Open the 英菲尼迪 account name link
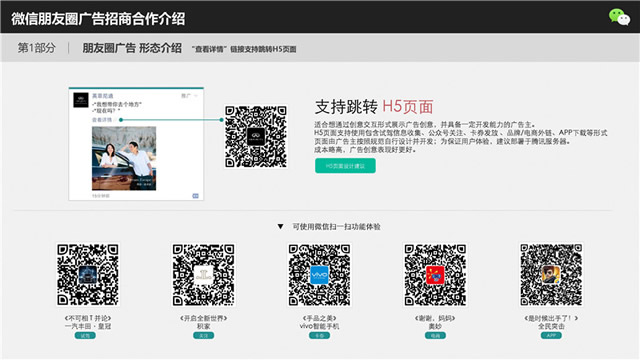 coord(102,96)
